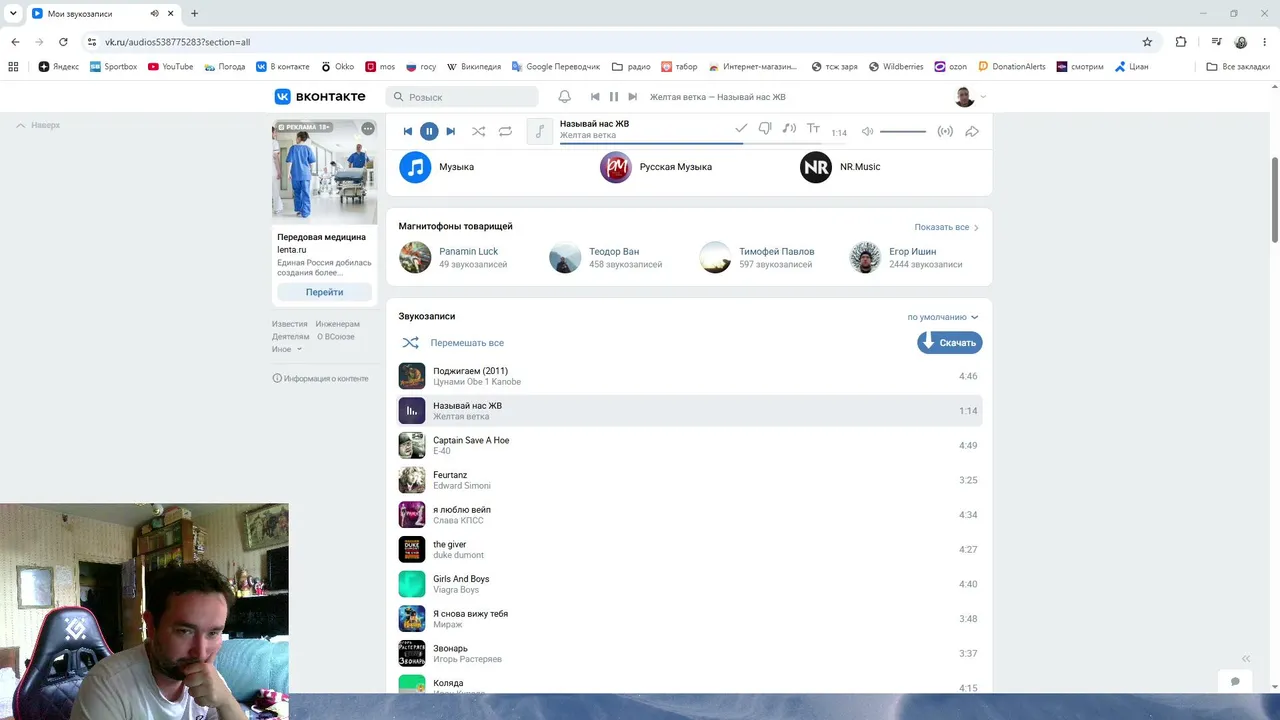Open the ВКонтакте logo home link
Screen dimensions: 1280x720
[x=322, y=97]
